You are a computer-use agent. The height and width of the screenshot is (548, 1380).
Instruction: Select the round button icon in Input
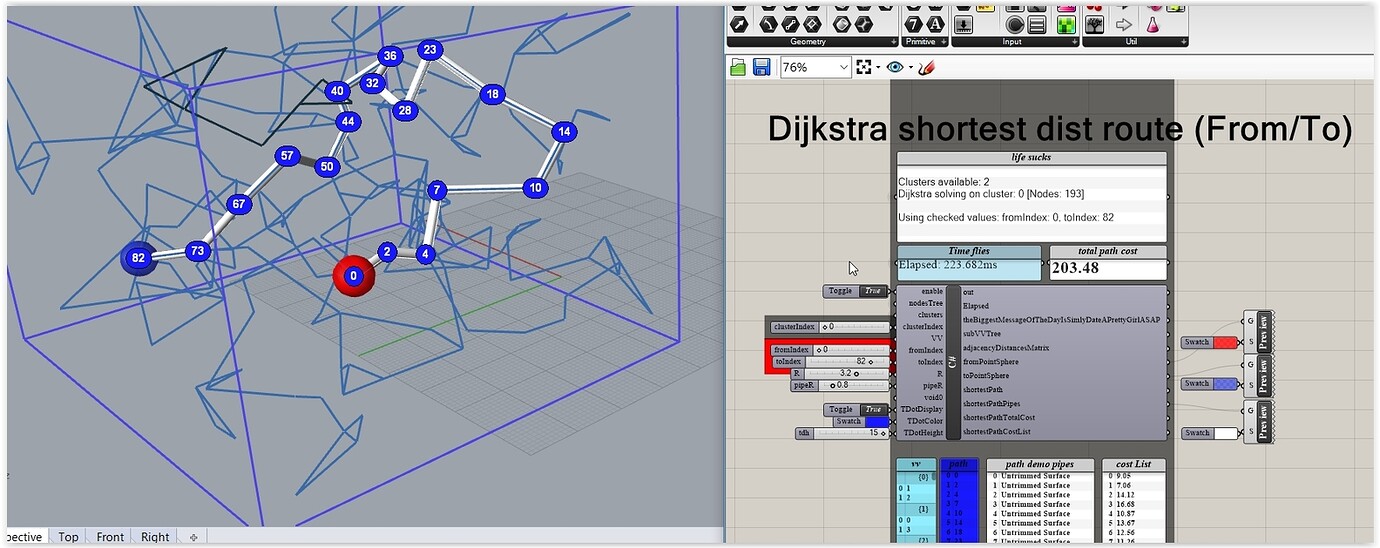click(1015, 24)
